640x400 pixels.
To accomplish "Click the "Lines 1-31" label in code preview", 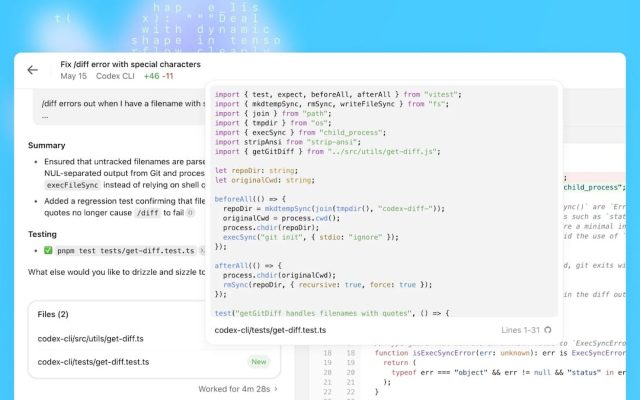I will [x=520, y=330].
